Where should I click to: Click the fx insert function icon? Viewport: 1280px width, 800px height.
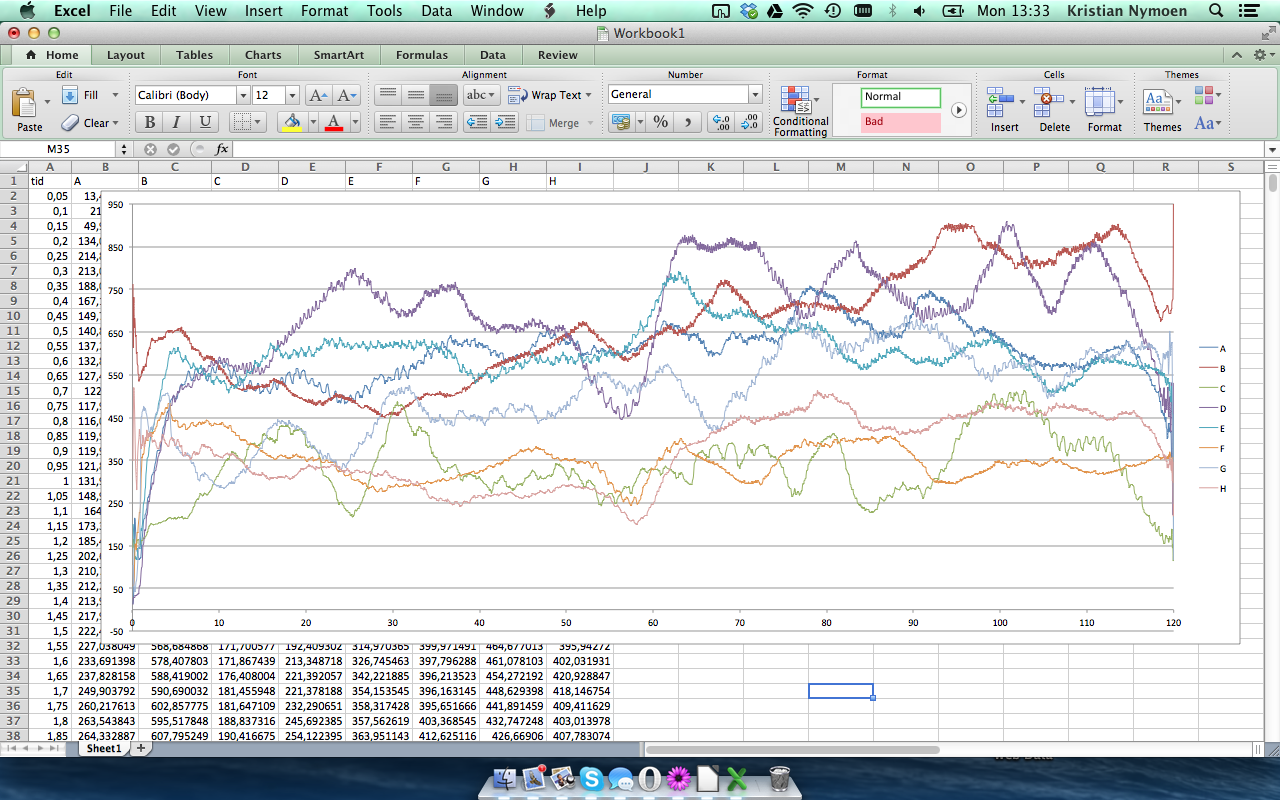222,149
